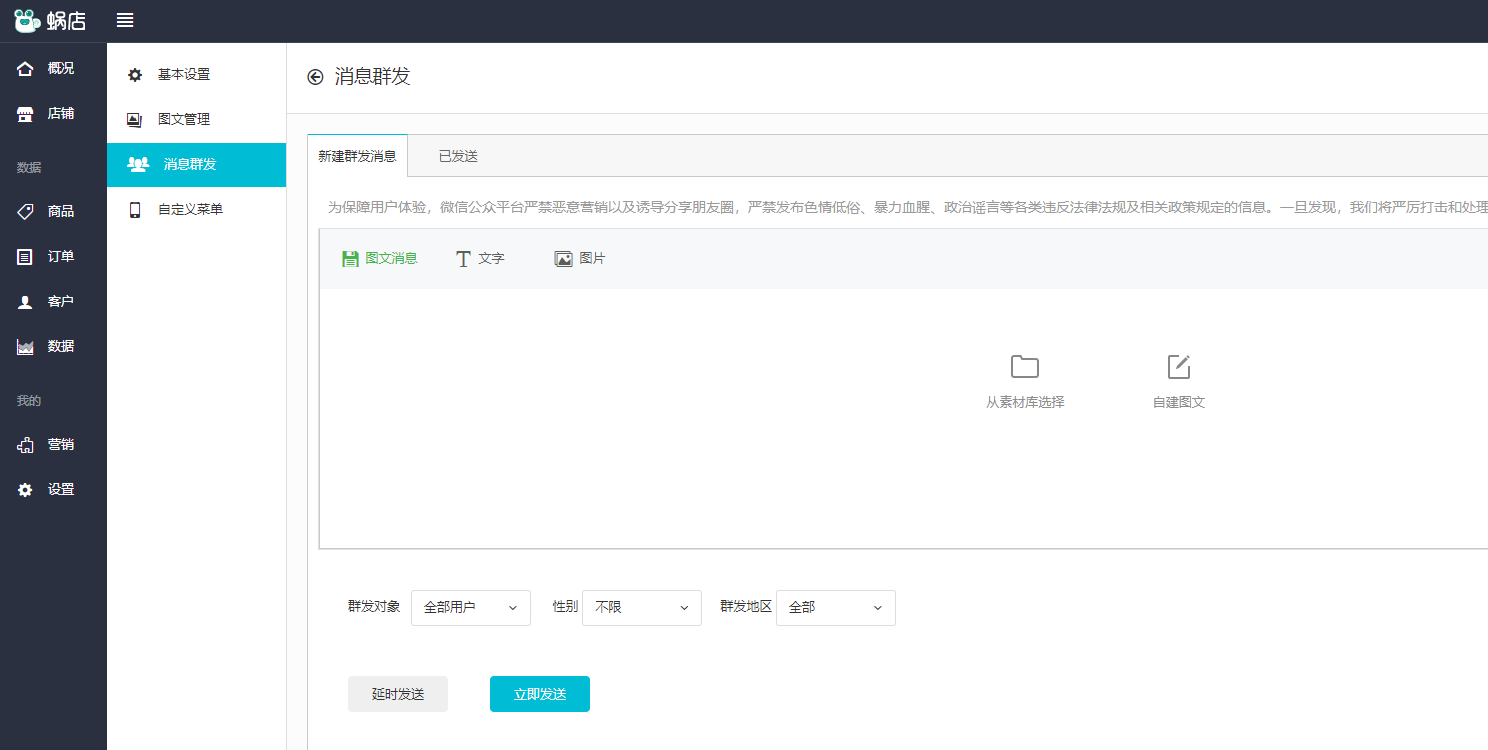Viewport: 1488px width, 750px height.
Task: Click 自建图文 to create new article
Action: click(1178, 380)
